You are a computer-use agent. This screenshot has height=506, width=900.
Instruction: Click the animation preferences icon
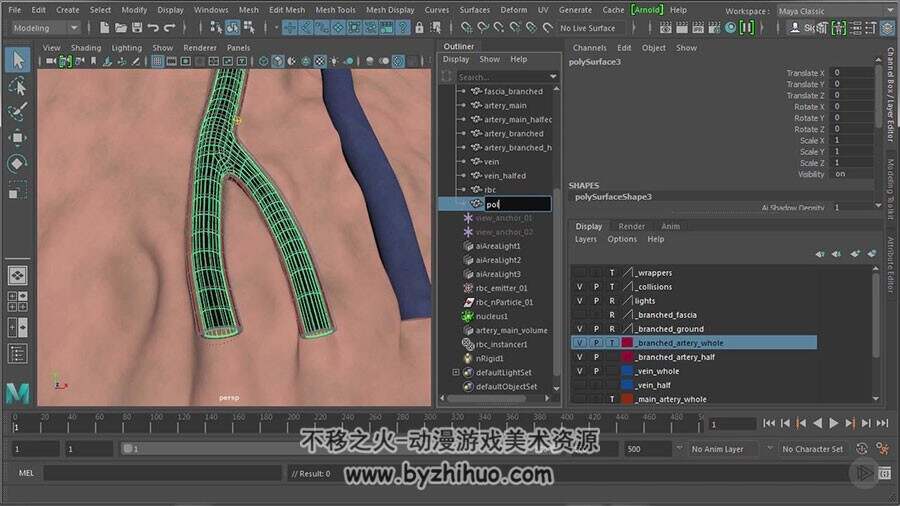[x=883, y=449]
